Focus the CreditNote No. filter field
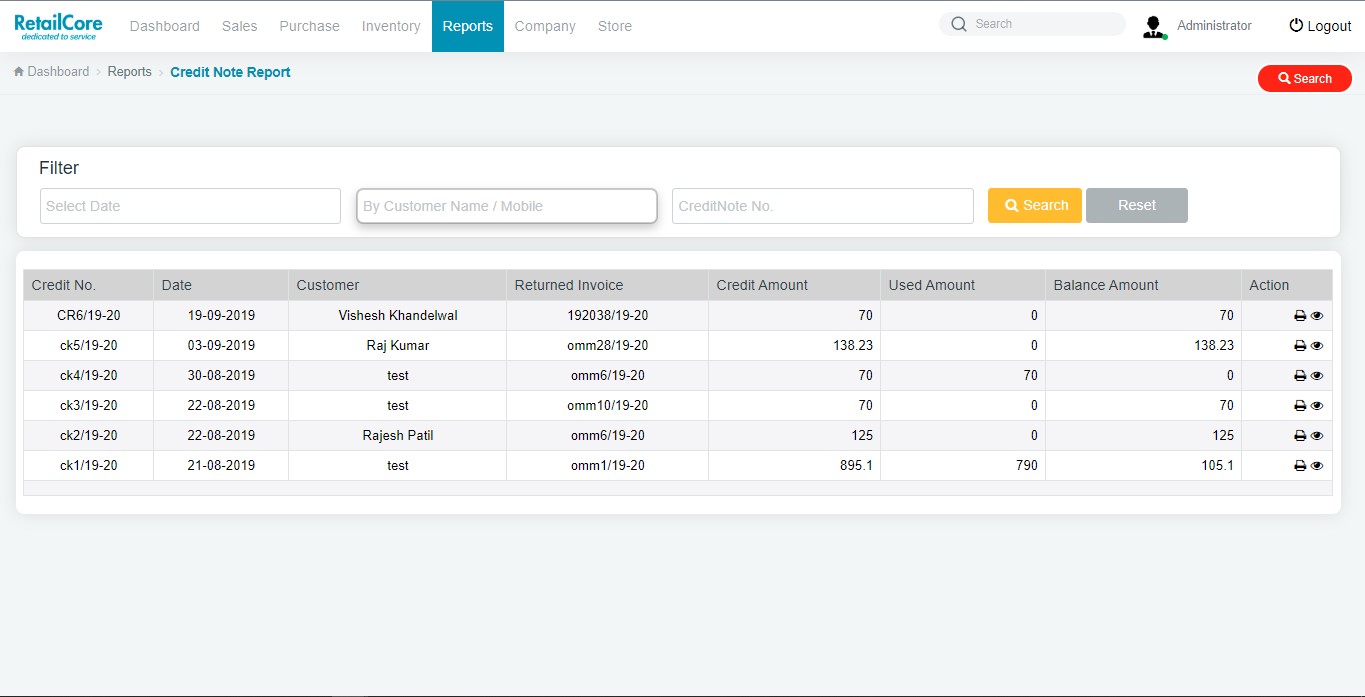Screen dimensions: 1365x697 pyautogui.click(x=823, y=206)
